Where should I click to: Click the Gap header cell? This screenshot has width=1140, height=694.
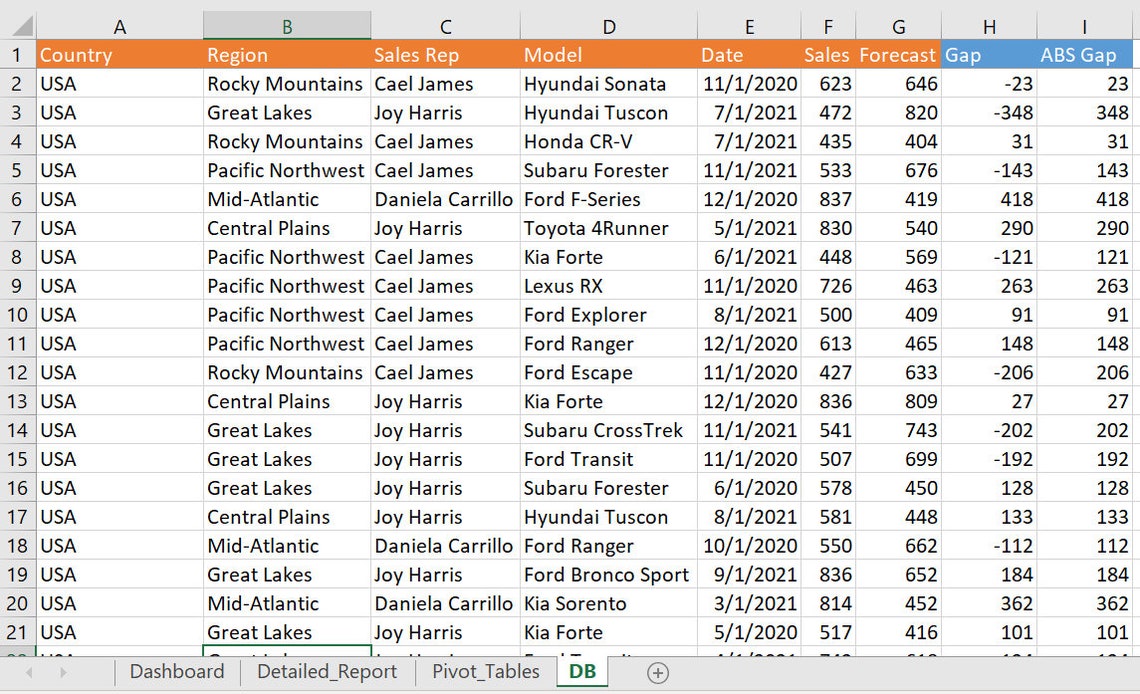tap(989, 55)
